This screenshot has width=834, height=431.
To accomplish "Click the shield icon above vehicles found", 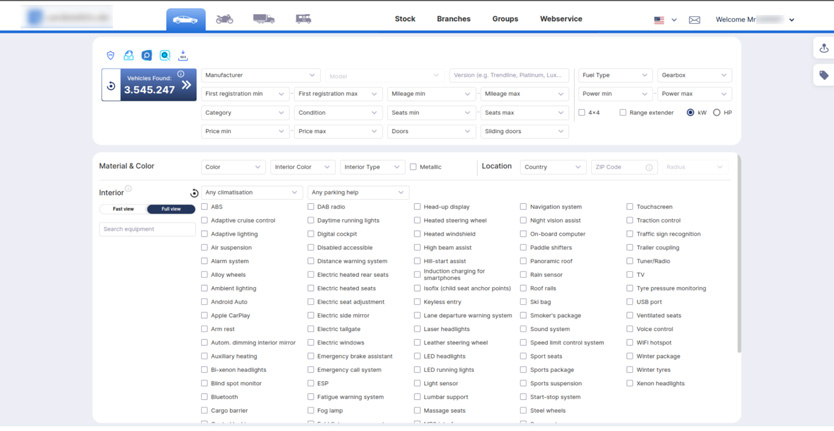I will (110, 56).
